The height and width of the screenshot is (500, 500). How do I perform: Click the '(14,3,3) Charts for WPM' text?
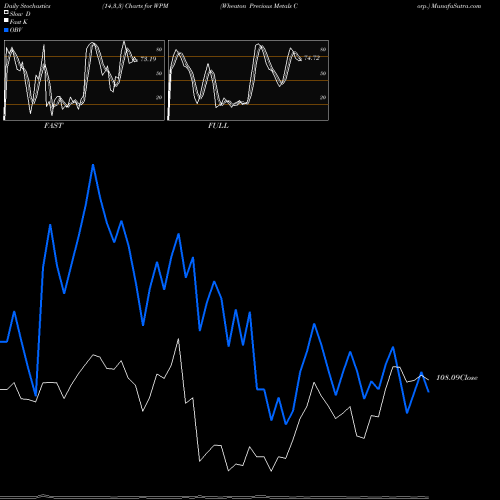click(135, 6)
